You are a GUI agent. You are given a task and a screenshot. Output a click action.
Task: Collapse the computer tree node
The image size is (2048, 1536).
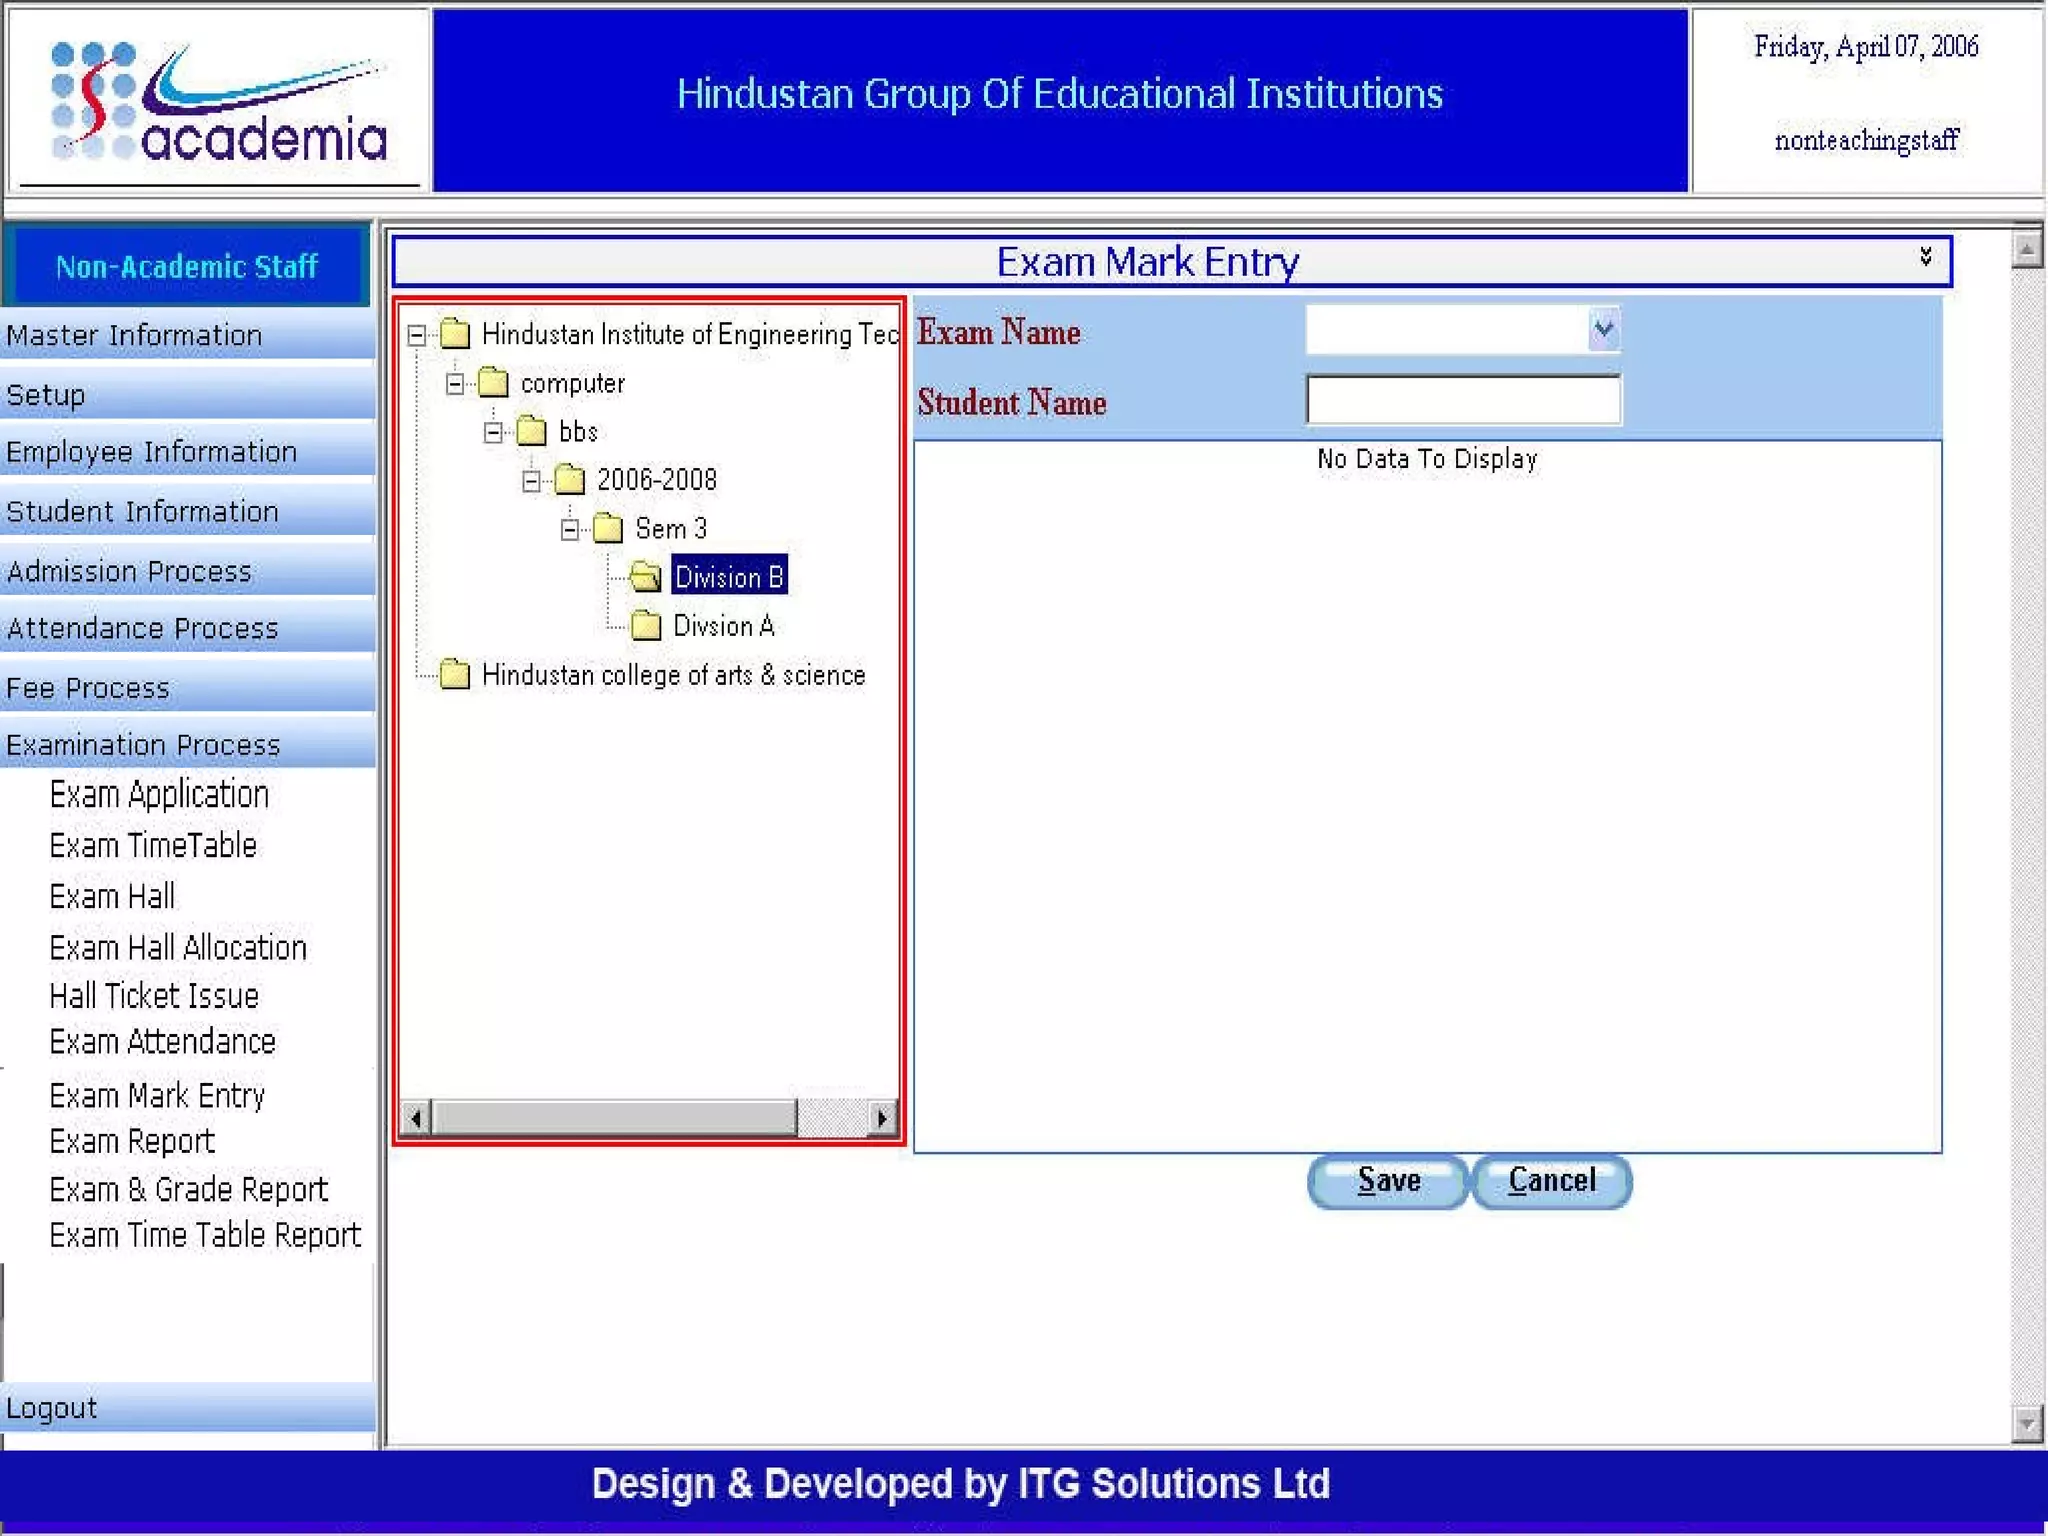point(455,384)
